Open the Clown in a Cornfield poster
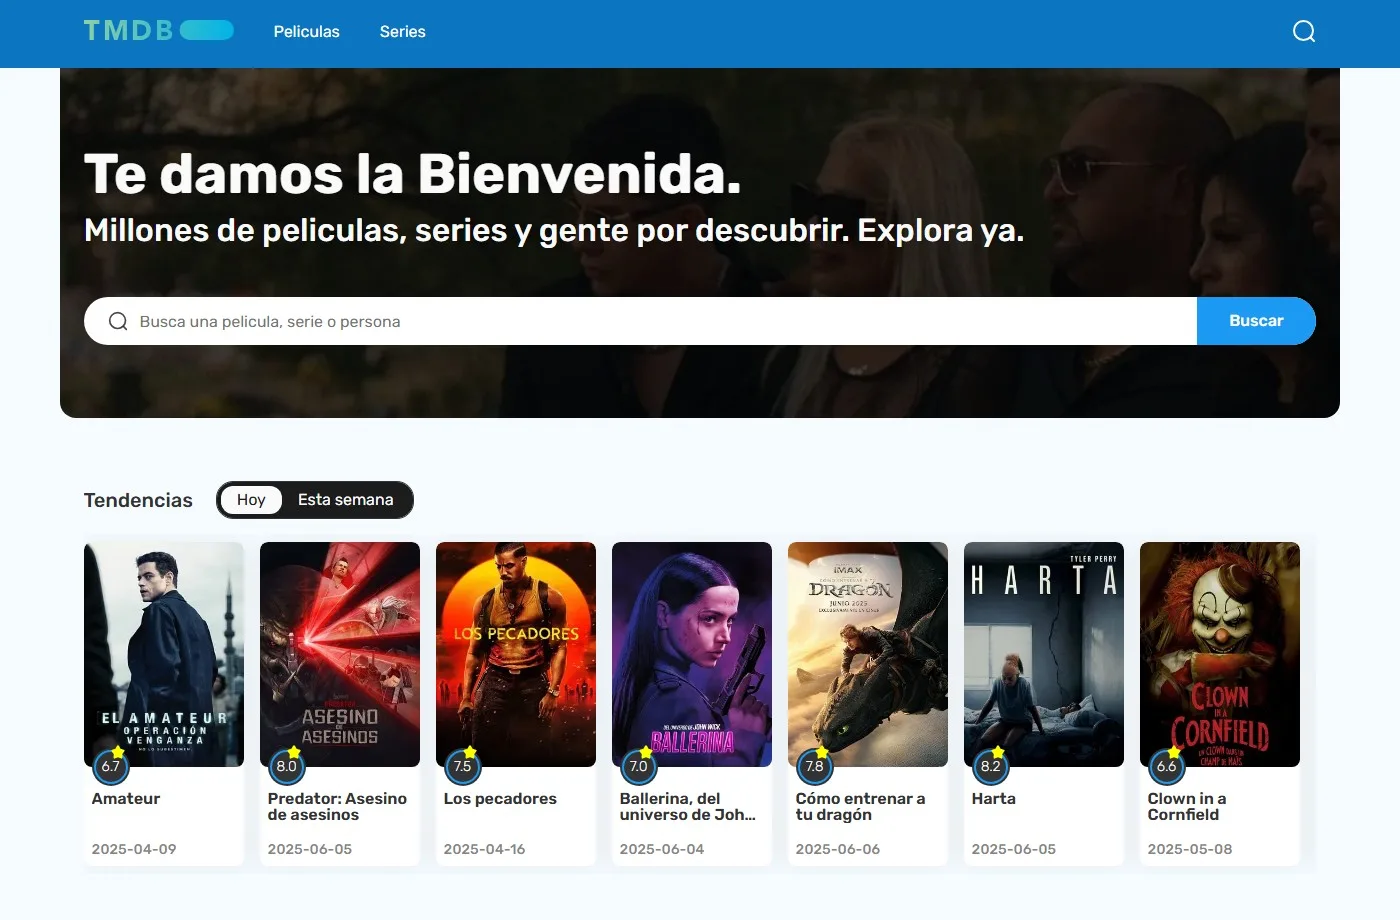The image size is (1400, 920). tap(1219, 655)
